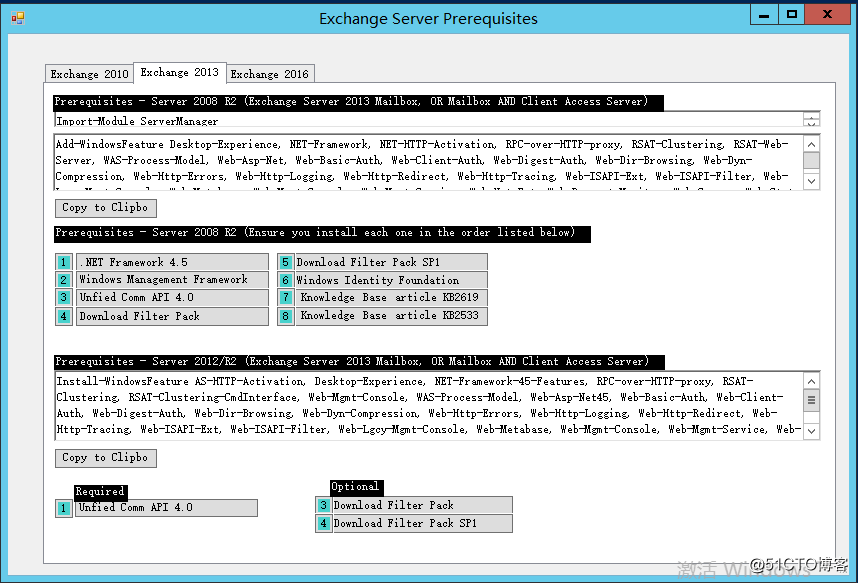This screenshot has width=858, height=583.
Task: Click Unfied Comm API 4.0 in 2008 R2 list
Action: click(172, 297)
